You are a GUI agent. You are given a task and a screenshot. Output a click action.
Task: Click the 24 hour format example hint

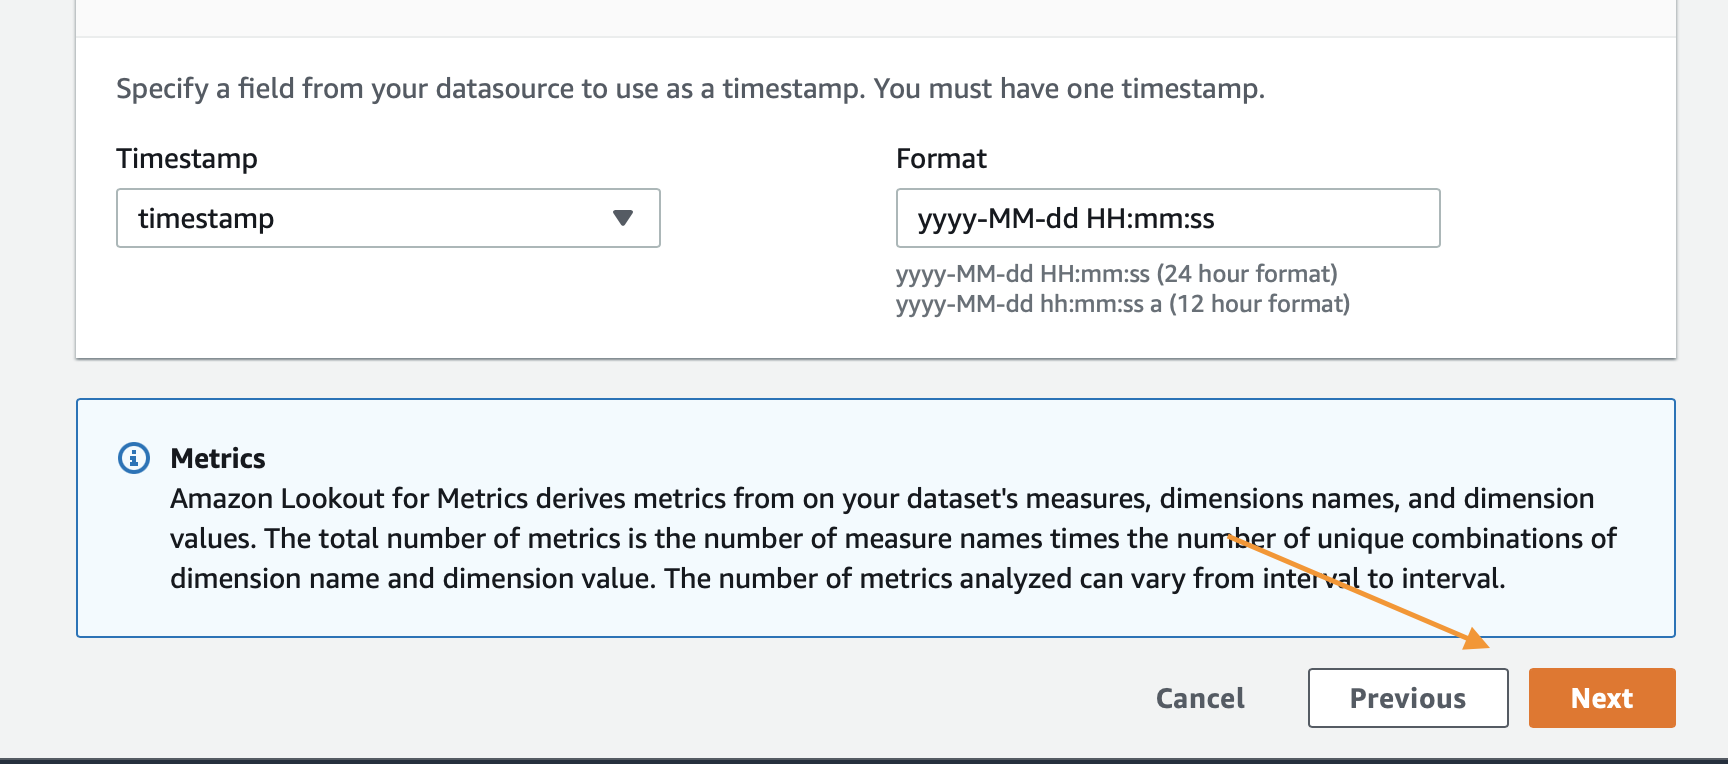coord(1117,274)
